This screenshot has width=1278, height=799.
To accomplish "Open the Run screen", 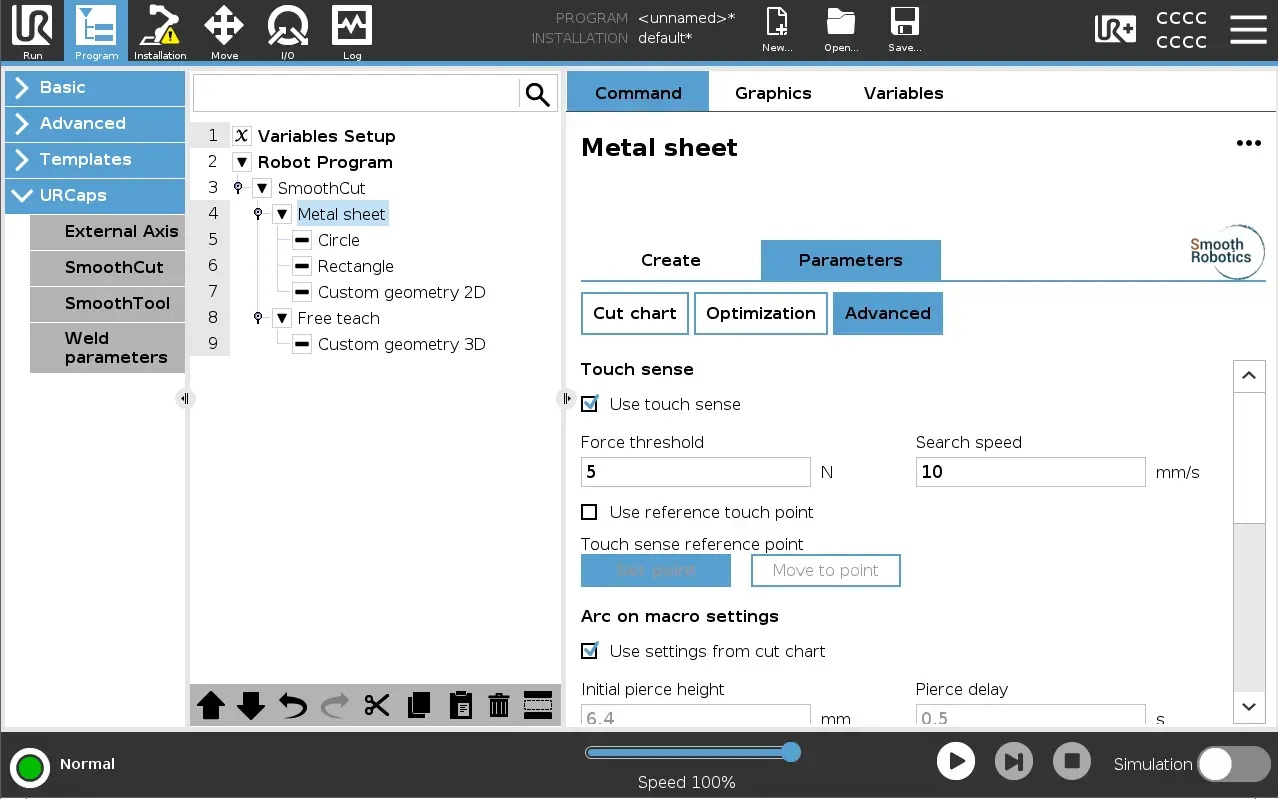I will pos(32,31).
